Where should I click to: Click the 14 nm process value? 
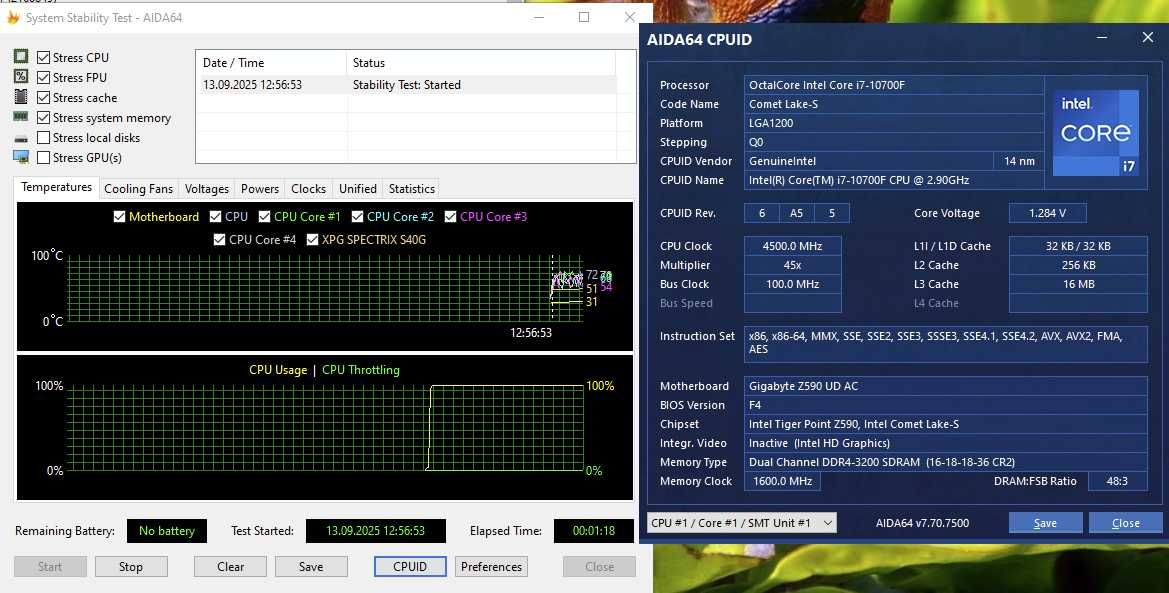(1019, 161)
